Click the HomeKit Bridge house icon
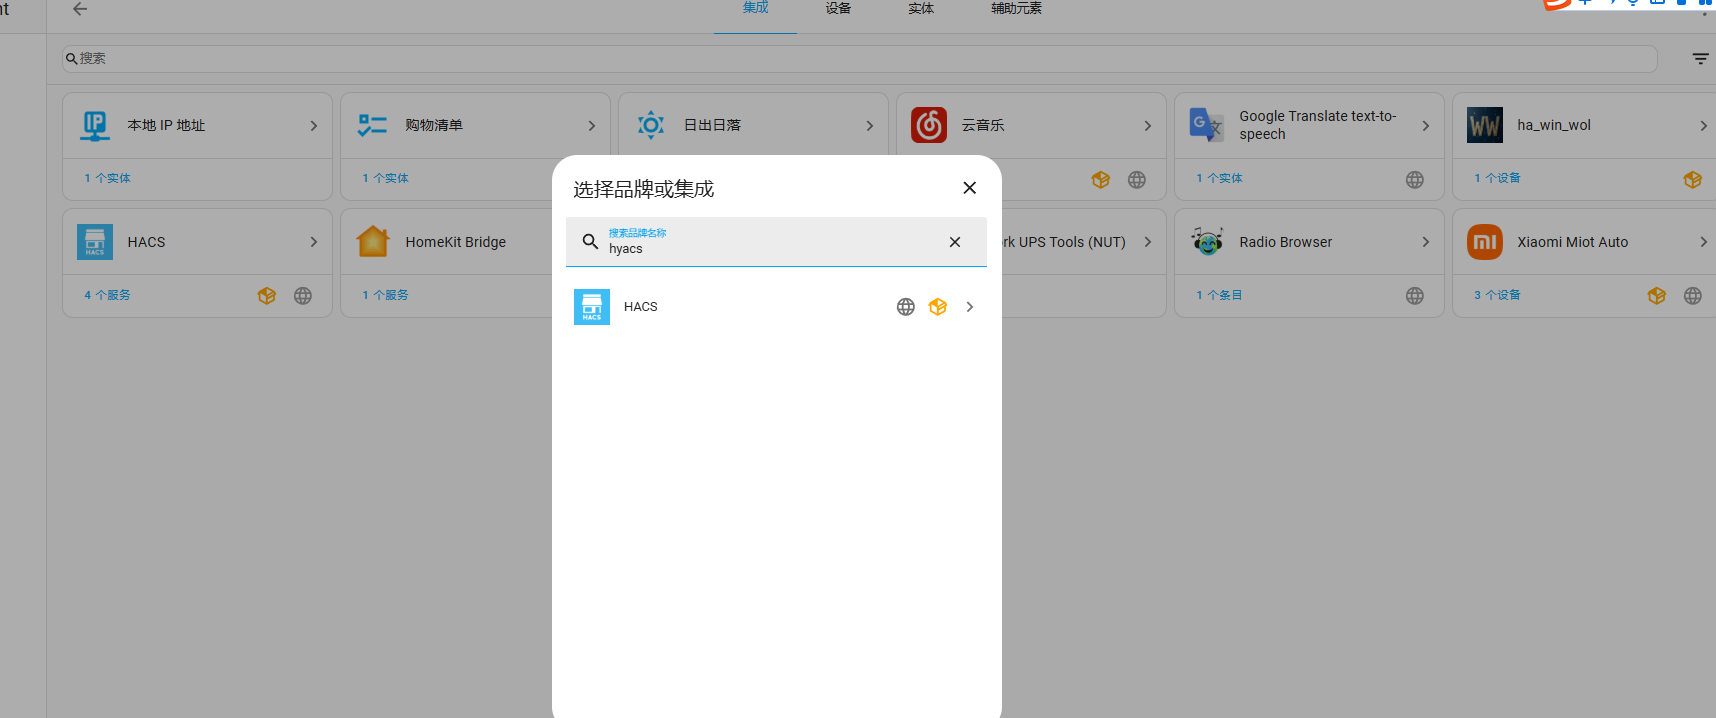1716x718 pixels. [x=373, y=242]
